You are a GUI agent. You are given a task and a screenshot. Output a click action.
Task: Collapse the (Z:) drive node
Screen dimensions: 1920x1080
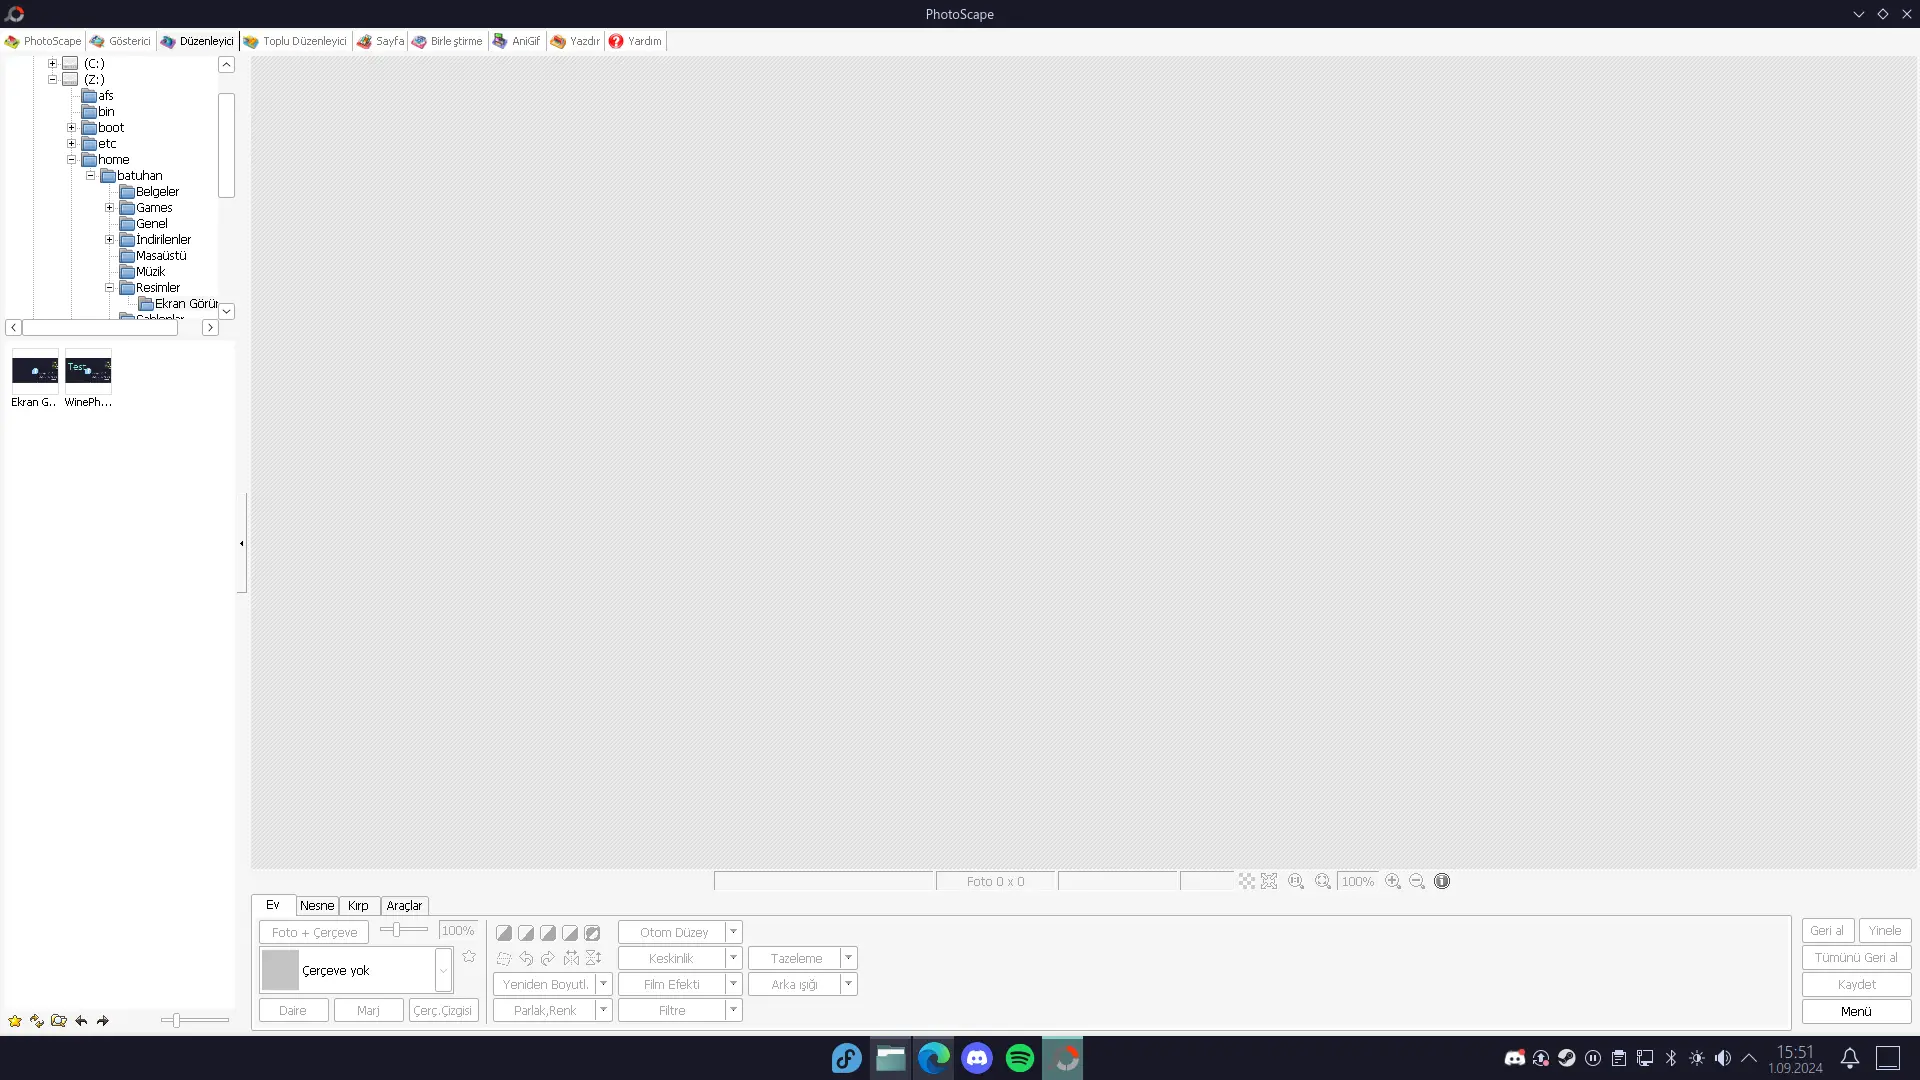coord(52,79)
